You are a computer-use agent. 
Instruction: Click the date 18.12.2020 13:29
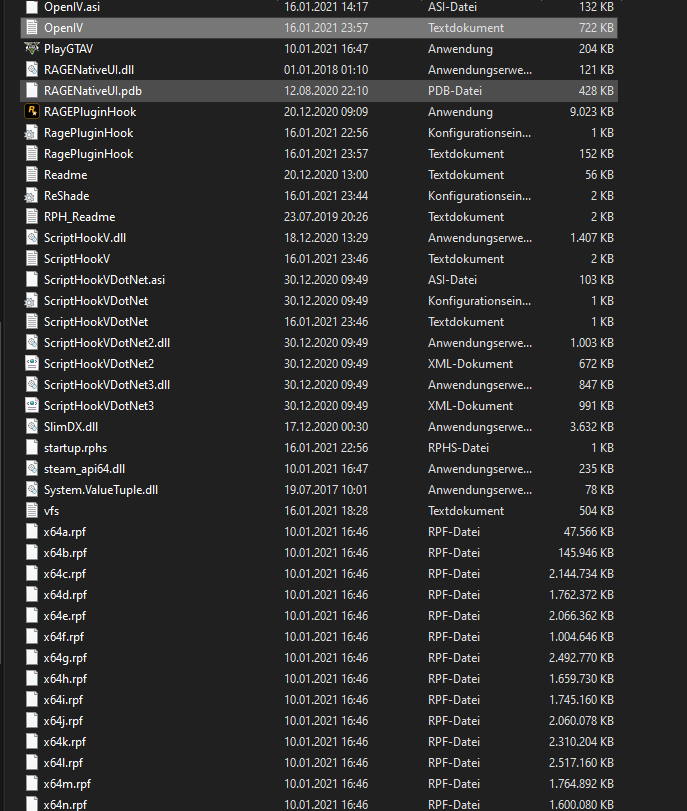click(x=326, y=238)
